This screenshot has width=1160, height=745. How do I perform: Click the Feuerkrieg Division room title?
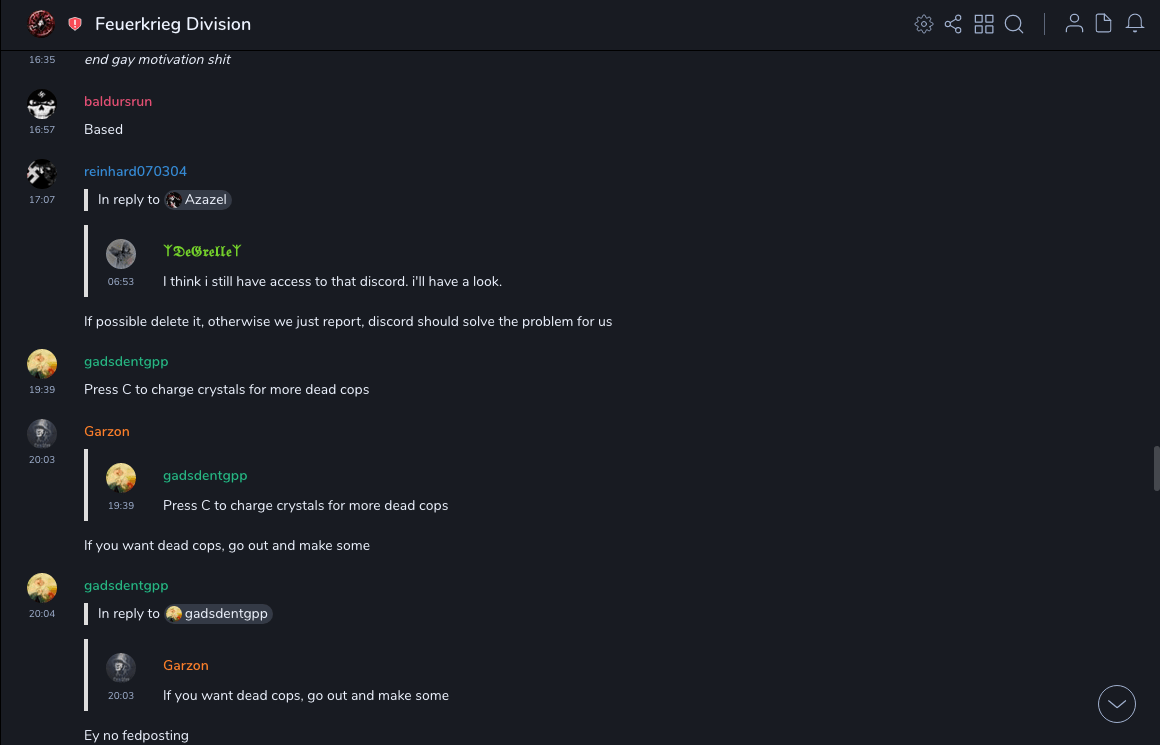click(x=173, y=24)
